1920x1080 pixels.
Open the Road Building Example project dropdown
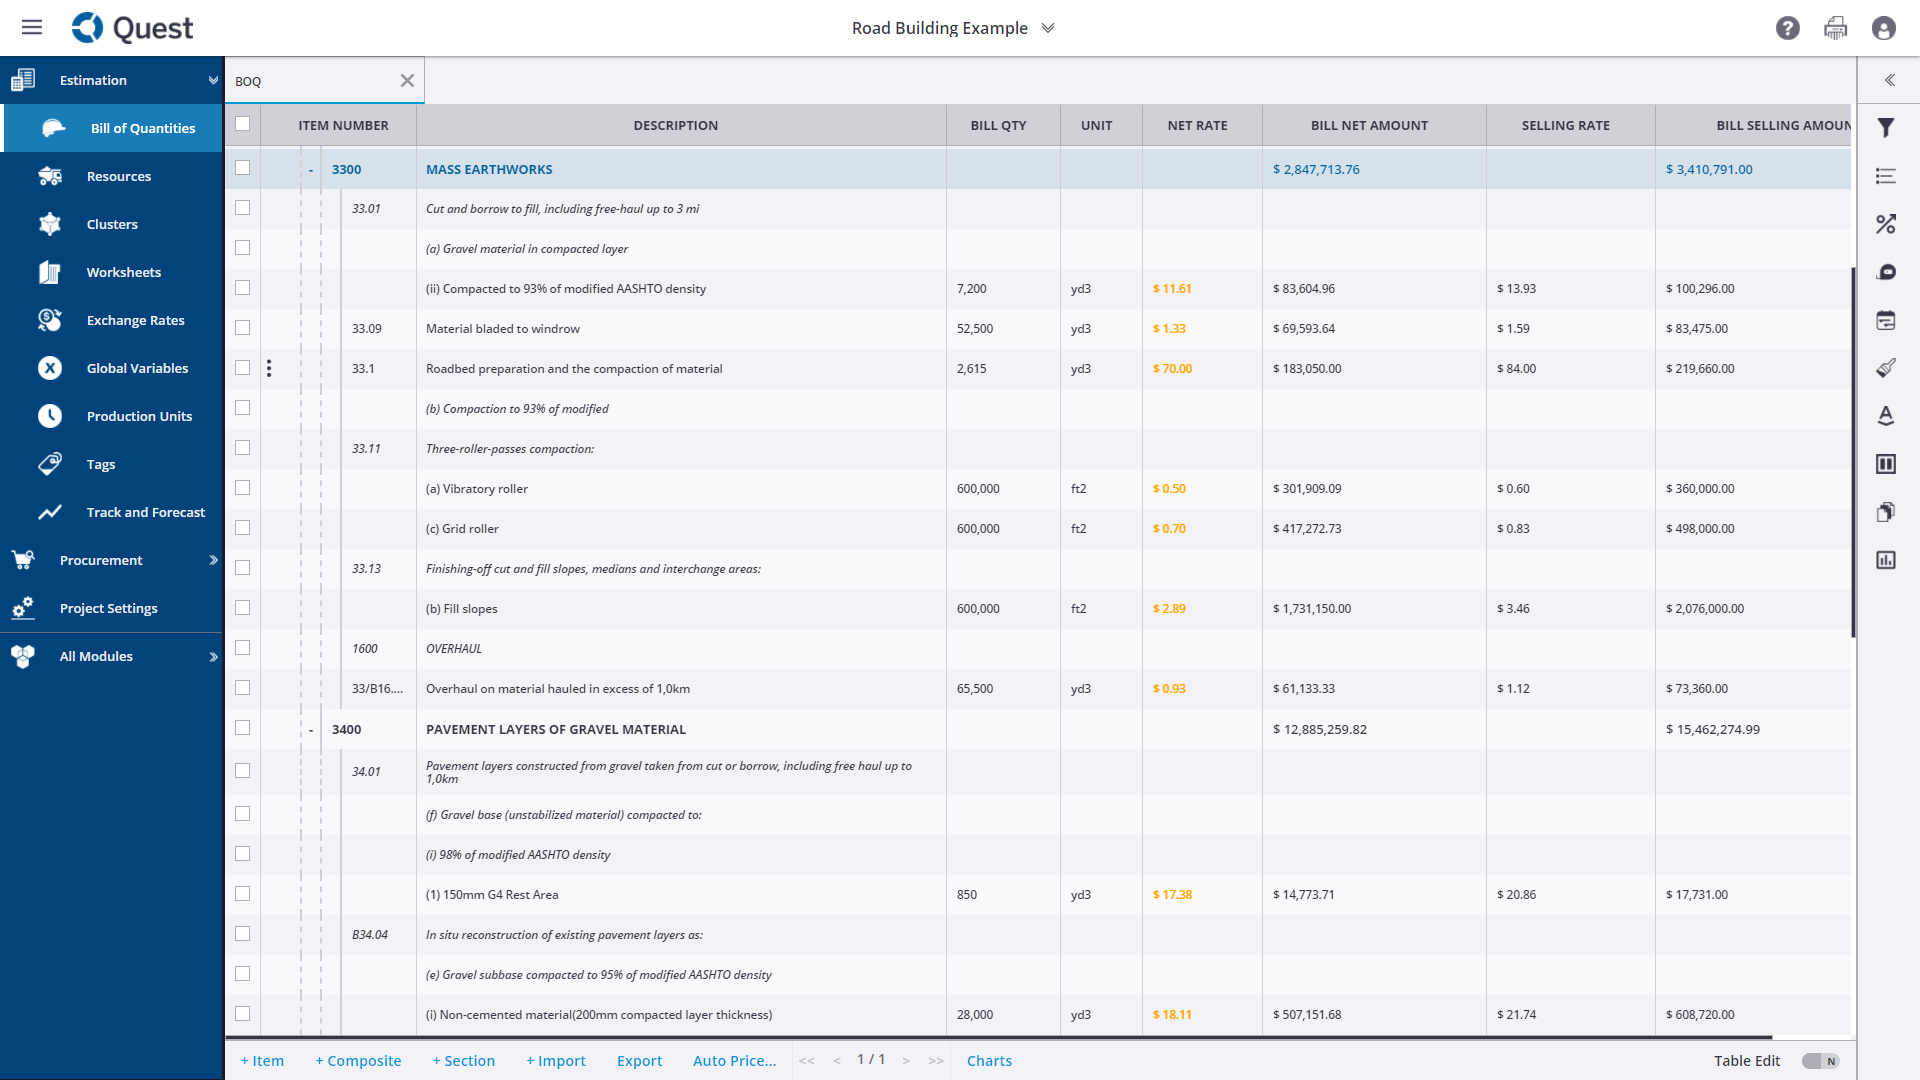tap(1047, 28)
